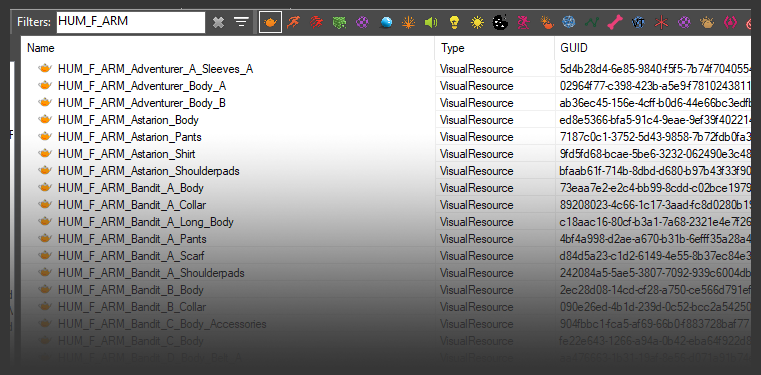
Task: Click the teapot icon beside Bandit_A_Scarf
Action: pyautogui.click(x=45, y=255)
